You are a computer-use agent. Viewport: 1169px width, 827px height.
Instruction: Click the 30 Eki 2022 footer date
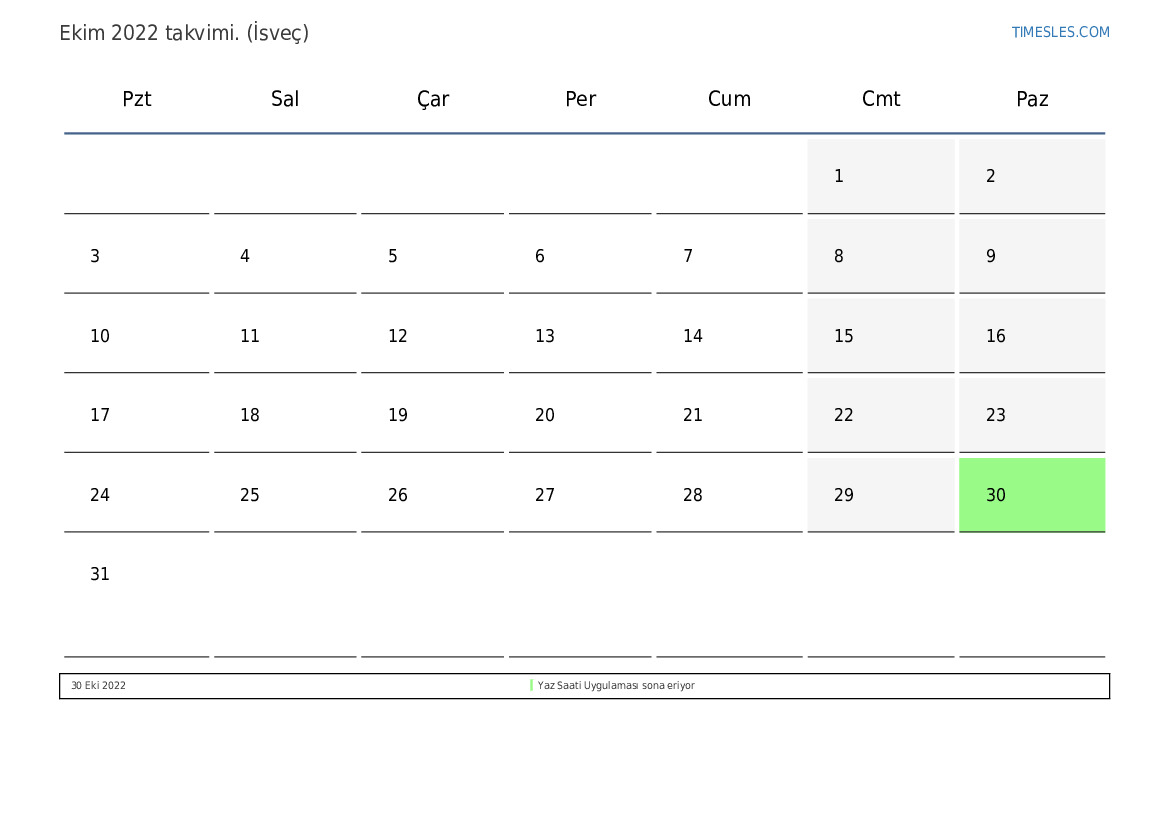pyautogui.click(x=98, y=686)
